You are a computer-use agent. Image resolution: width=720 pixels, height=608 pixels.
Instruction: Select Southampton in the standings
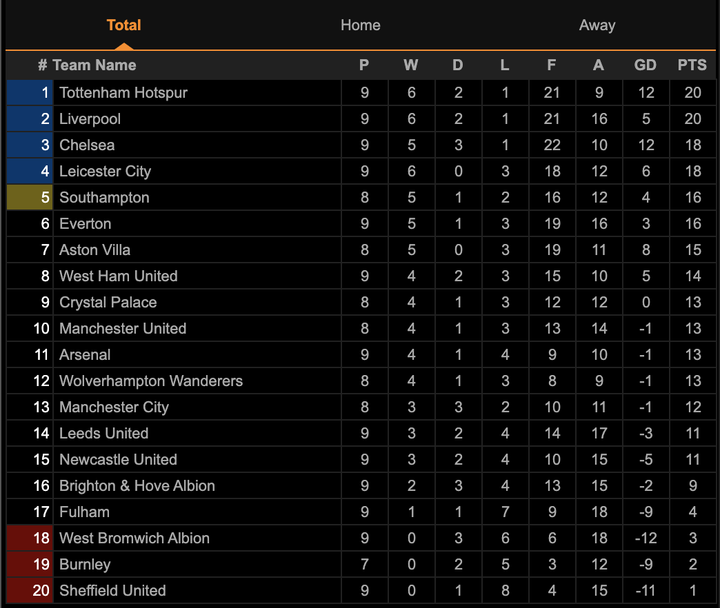[104, 198]
